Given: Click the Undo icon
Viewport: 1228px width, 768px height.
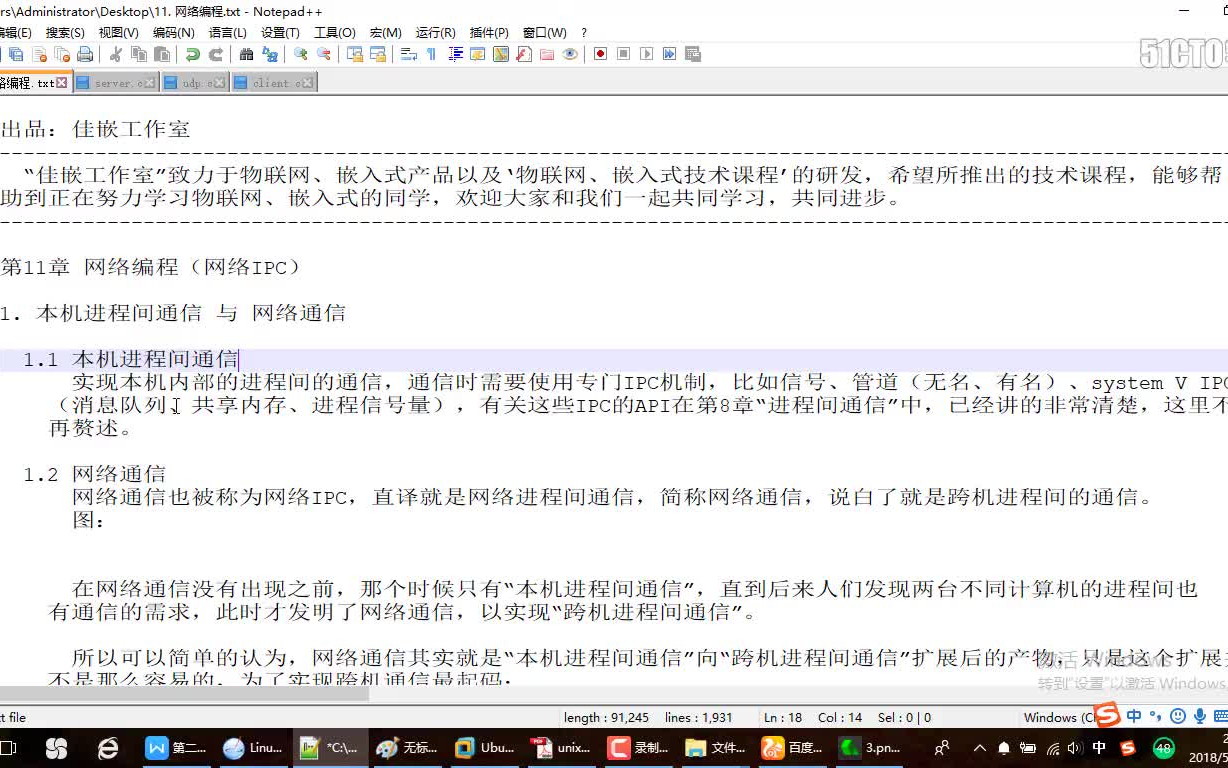Looking at the screenshot, I should pos(194,54).
